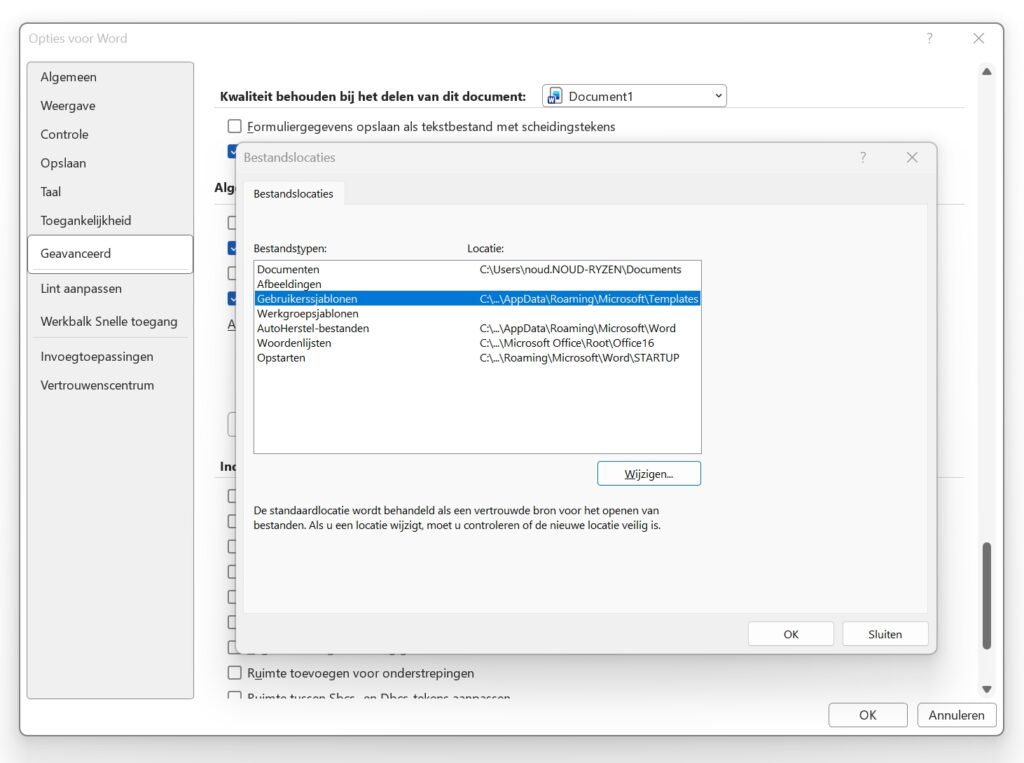1024x763 pixels.
Task: Select the Opstarten row
Action: pyautogui.click(x=477, y=357)
